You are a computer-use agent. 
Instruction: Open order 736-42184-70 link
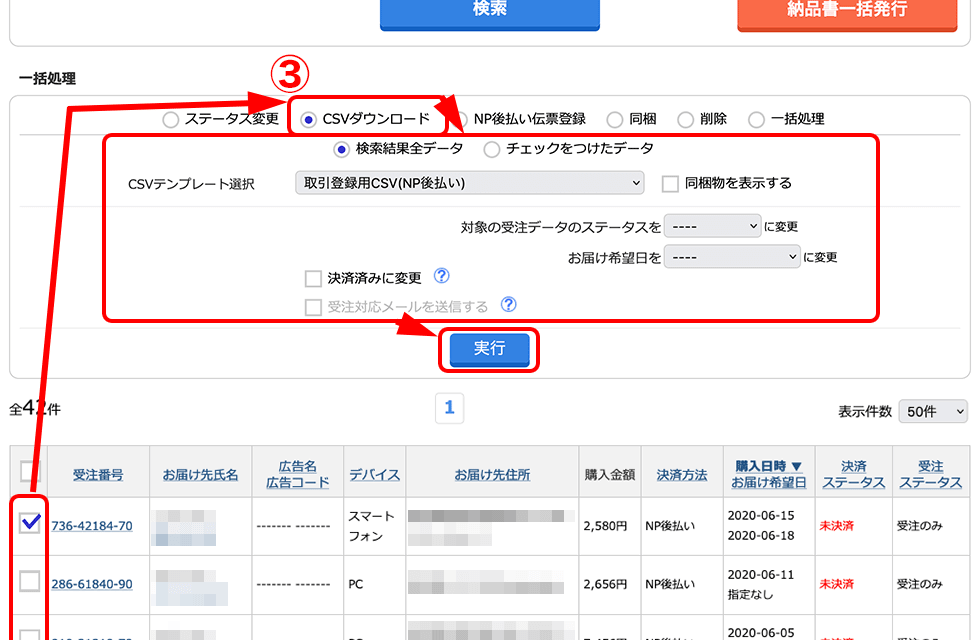(x=92, y=526)
